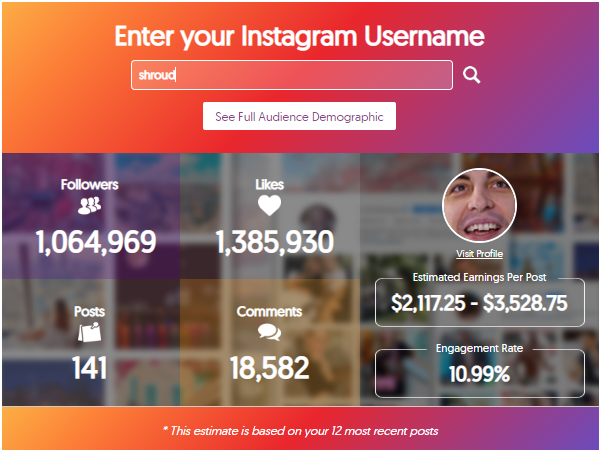Click the magnifying glass search icon

pyautogui.click(x=471, y=75)
